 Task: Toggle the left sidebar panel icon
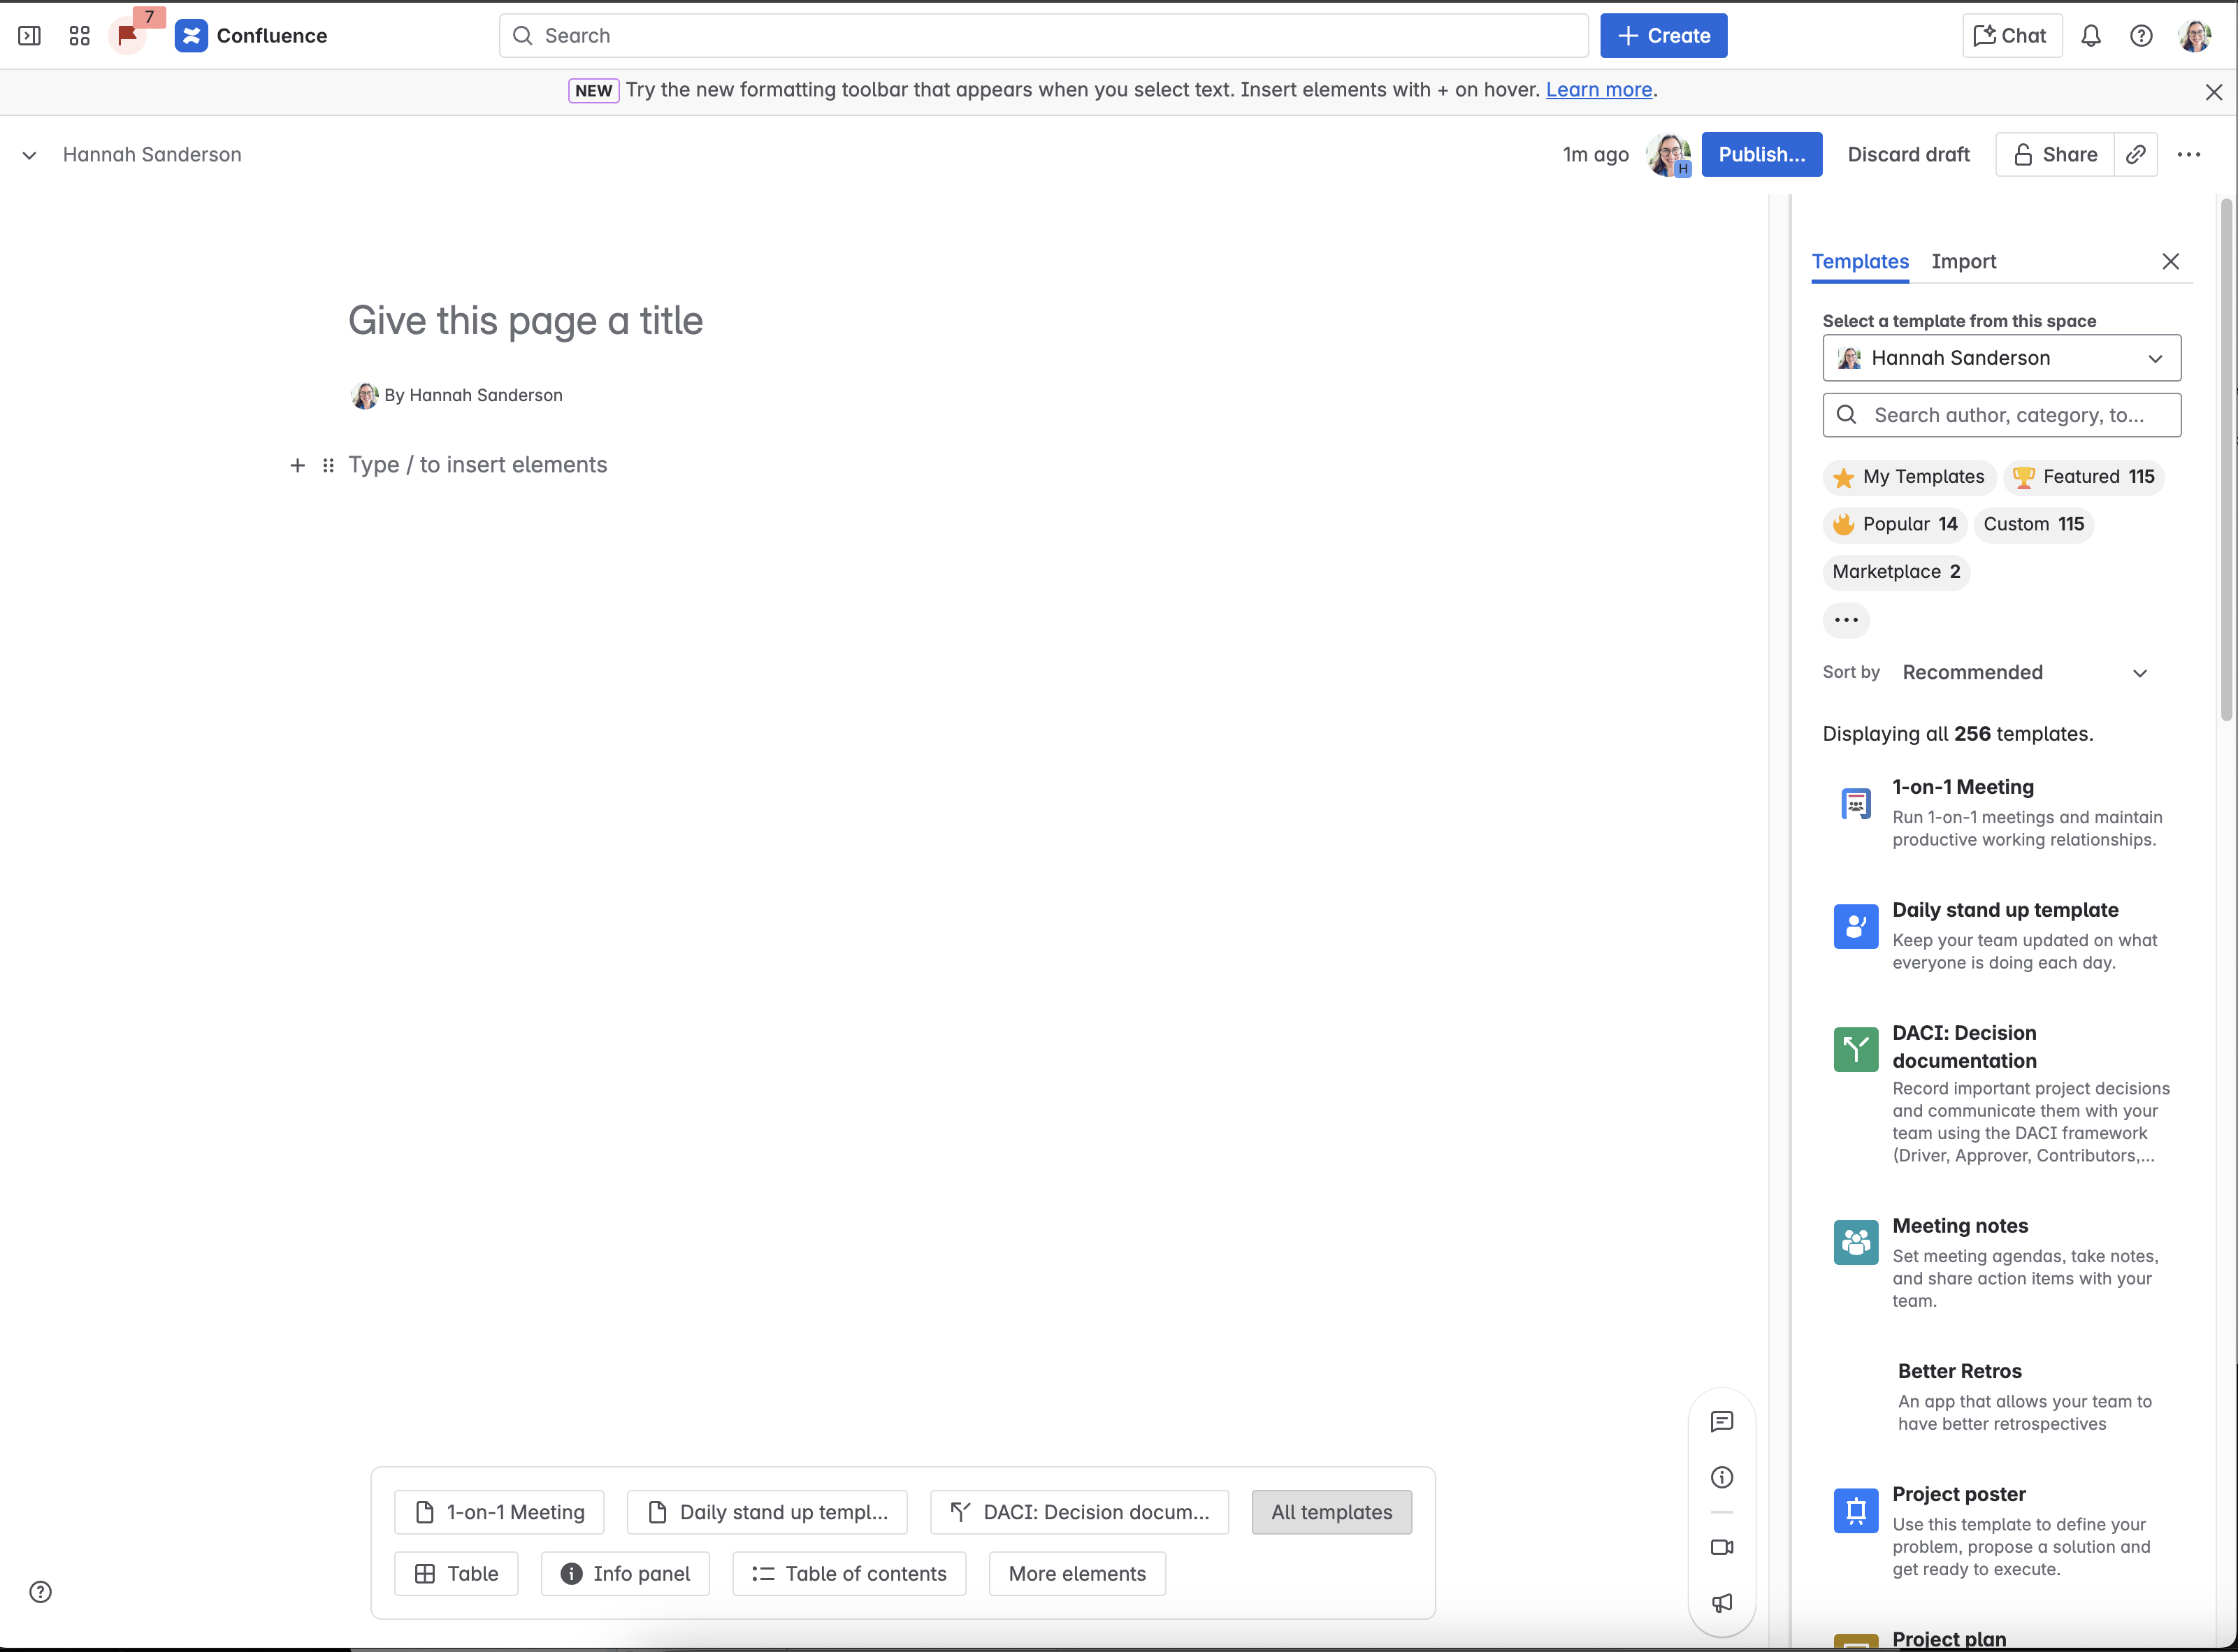click(29, 36)
